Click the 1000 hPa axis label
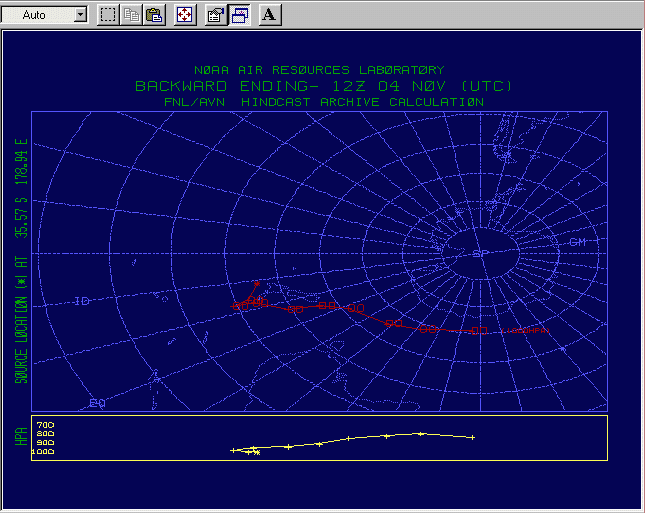645x513 pixels. coord(43,452)
